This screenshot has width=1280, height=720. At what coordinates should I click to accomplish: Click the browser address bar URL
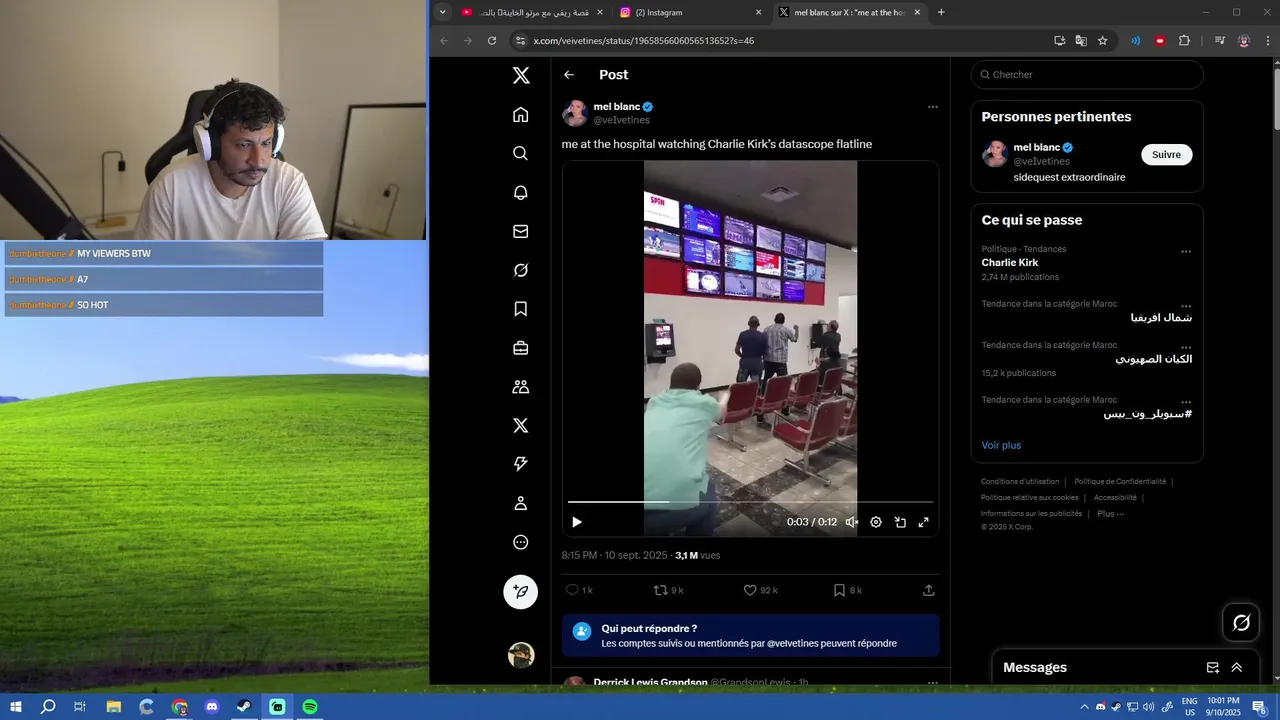coord(644,41)
